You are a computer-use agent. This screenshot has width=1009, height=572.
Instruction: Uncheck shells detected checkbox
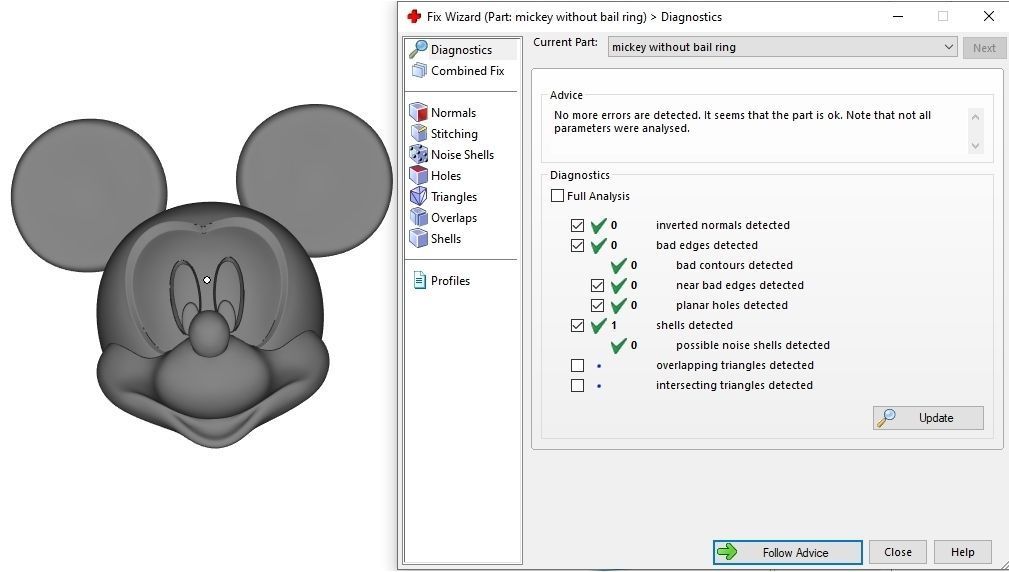577,325
